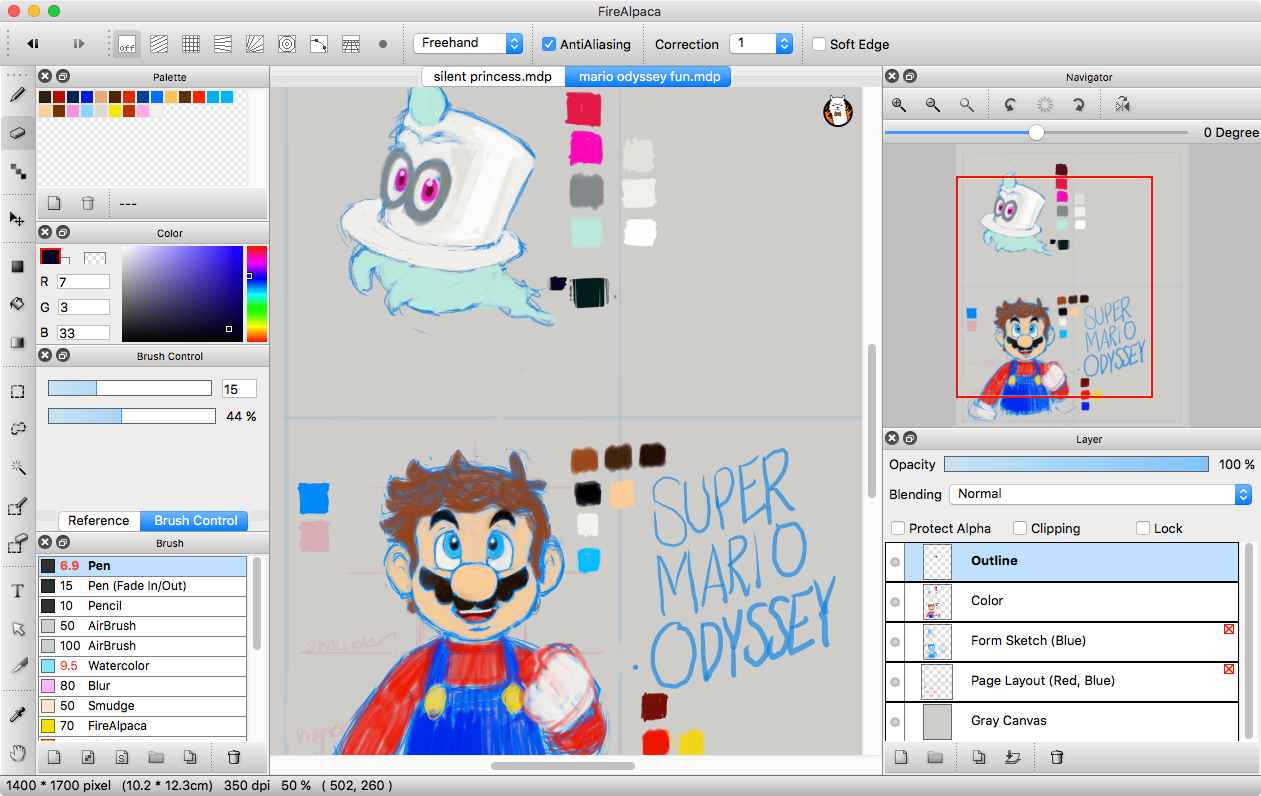Enable the Clipping checkbox

1020,528
